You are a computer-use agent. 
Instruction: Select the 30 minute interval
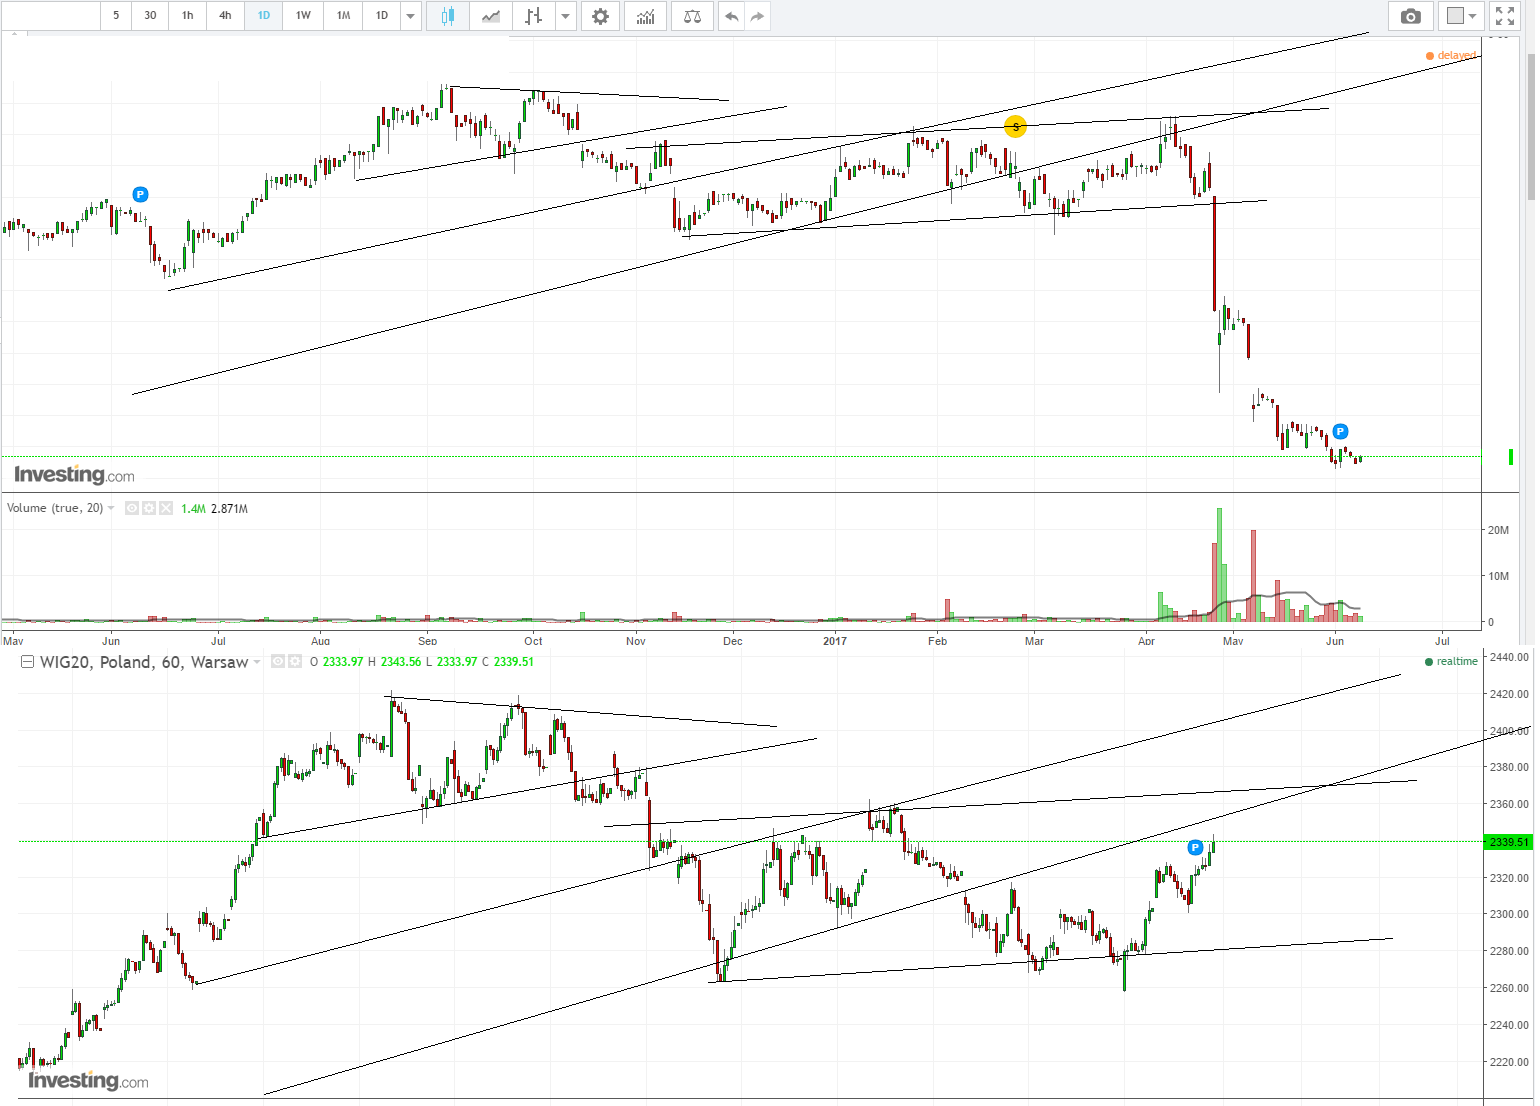click(x=150, y=16)
